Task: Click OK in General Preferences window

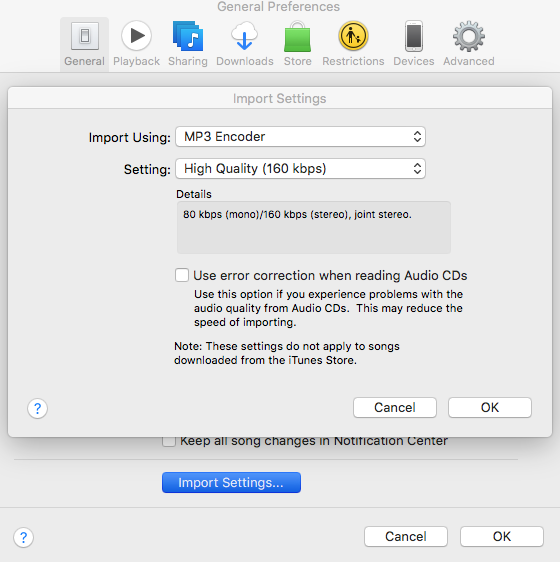Action: [x=502, y=537]
